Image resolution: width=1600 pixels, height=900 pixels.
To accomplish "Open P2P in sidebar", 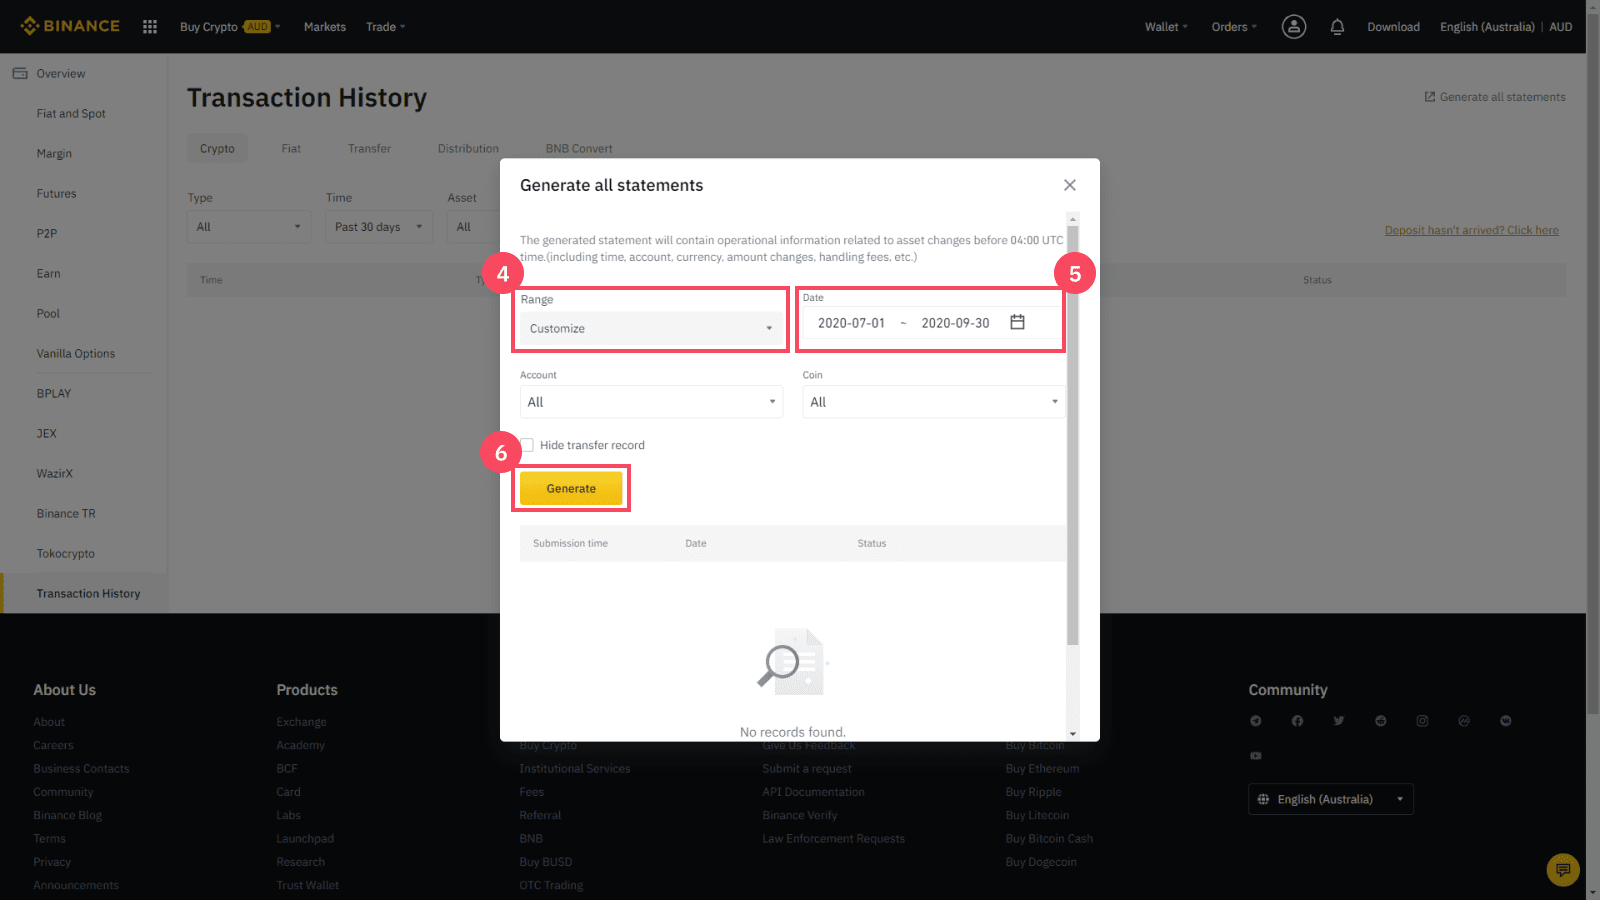I will [47, 233].
